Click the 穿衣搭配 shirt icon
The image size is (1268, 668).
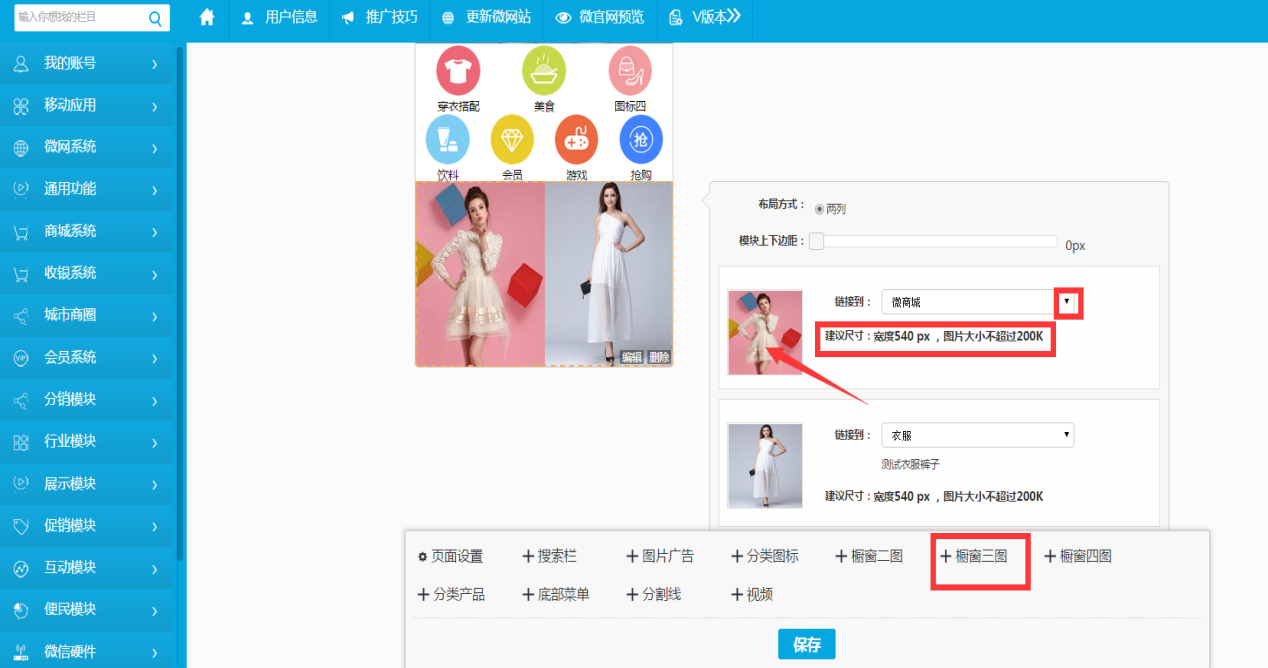pos(458,72)
